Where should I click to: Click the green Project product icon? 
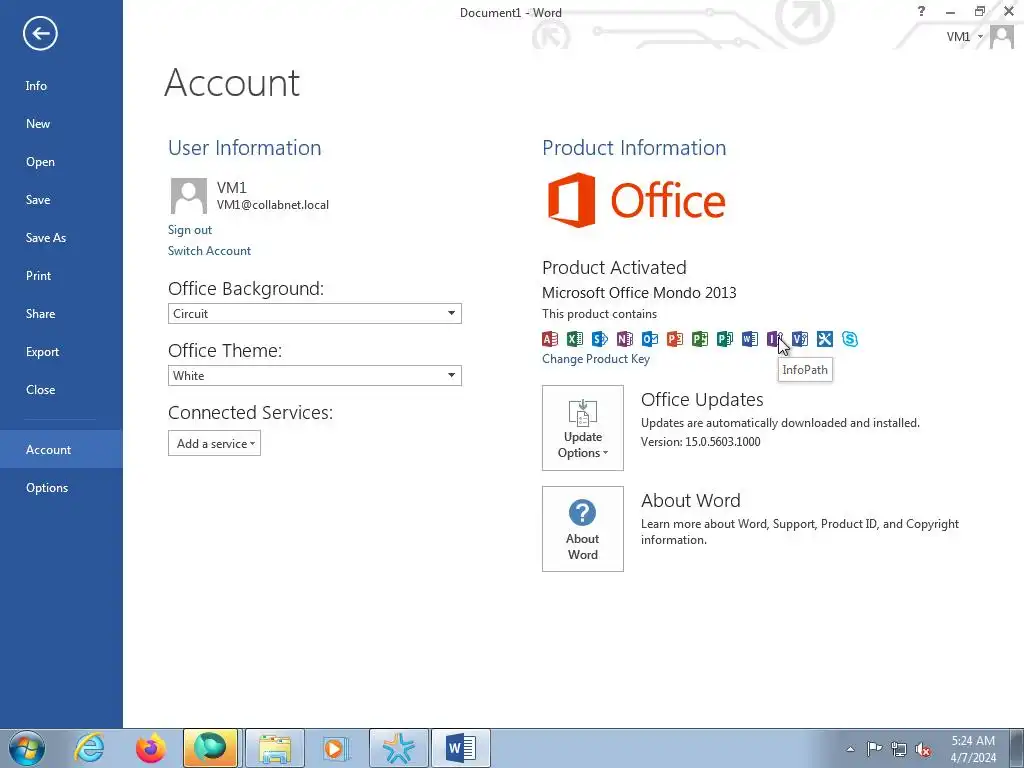pyautogui.click(x=699, y=338)
